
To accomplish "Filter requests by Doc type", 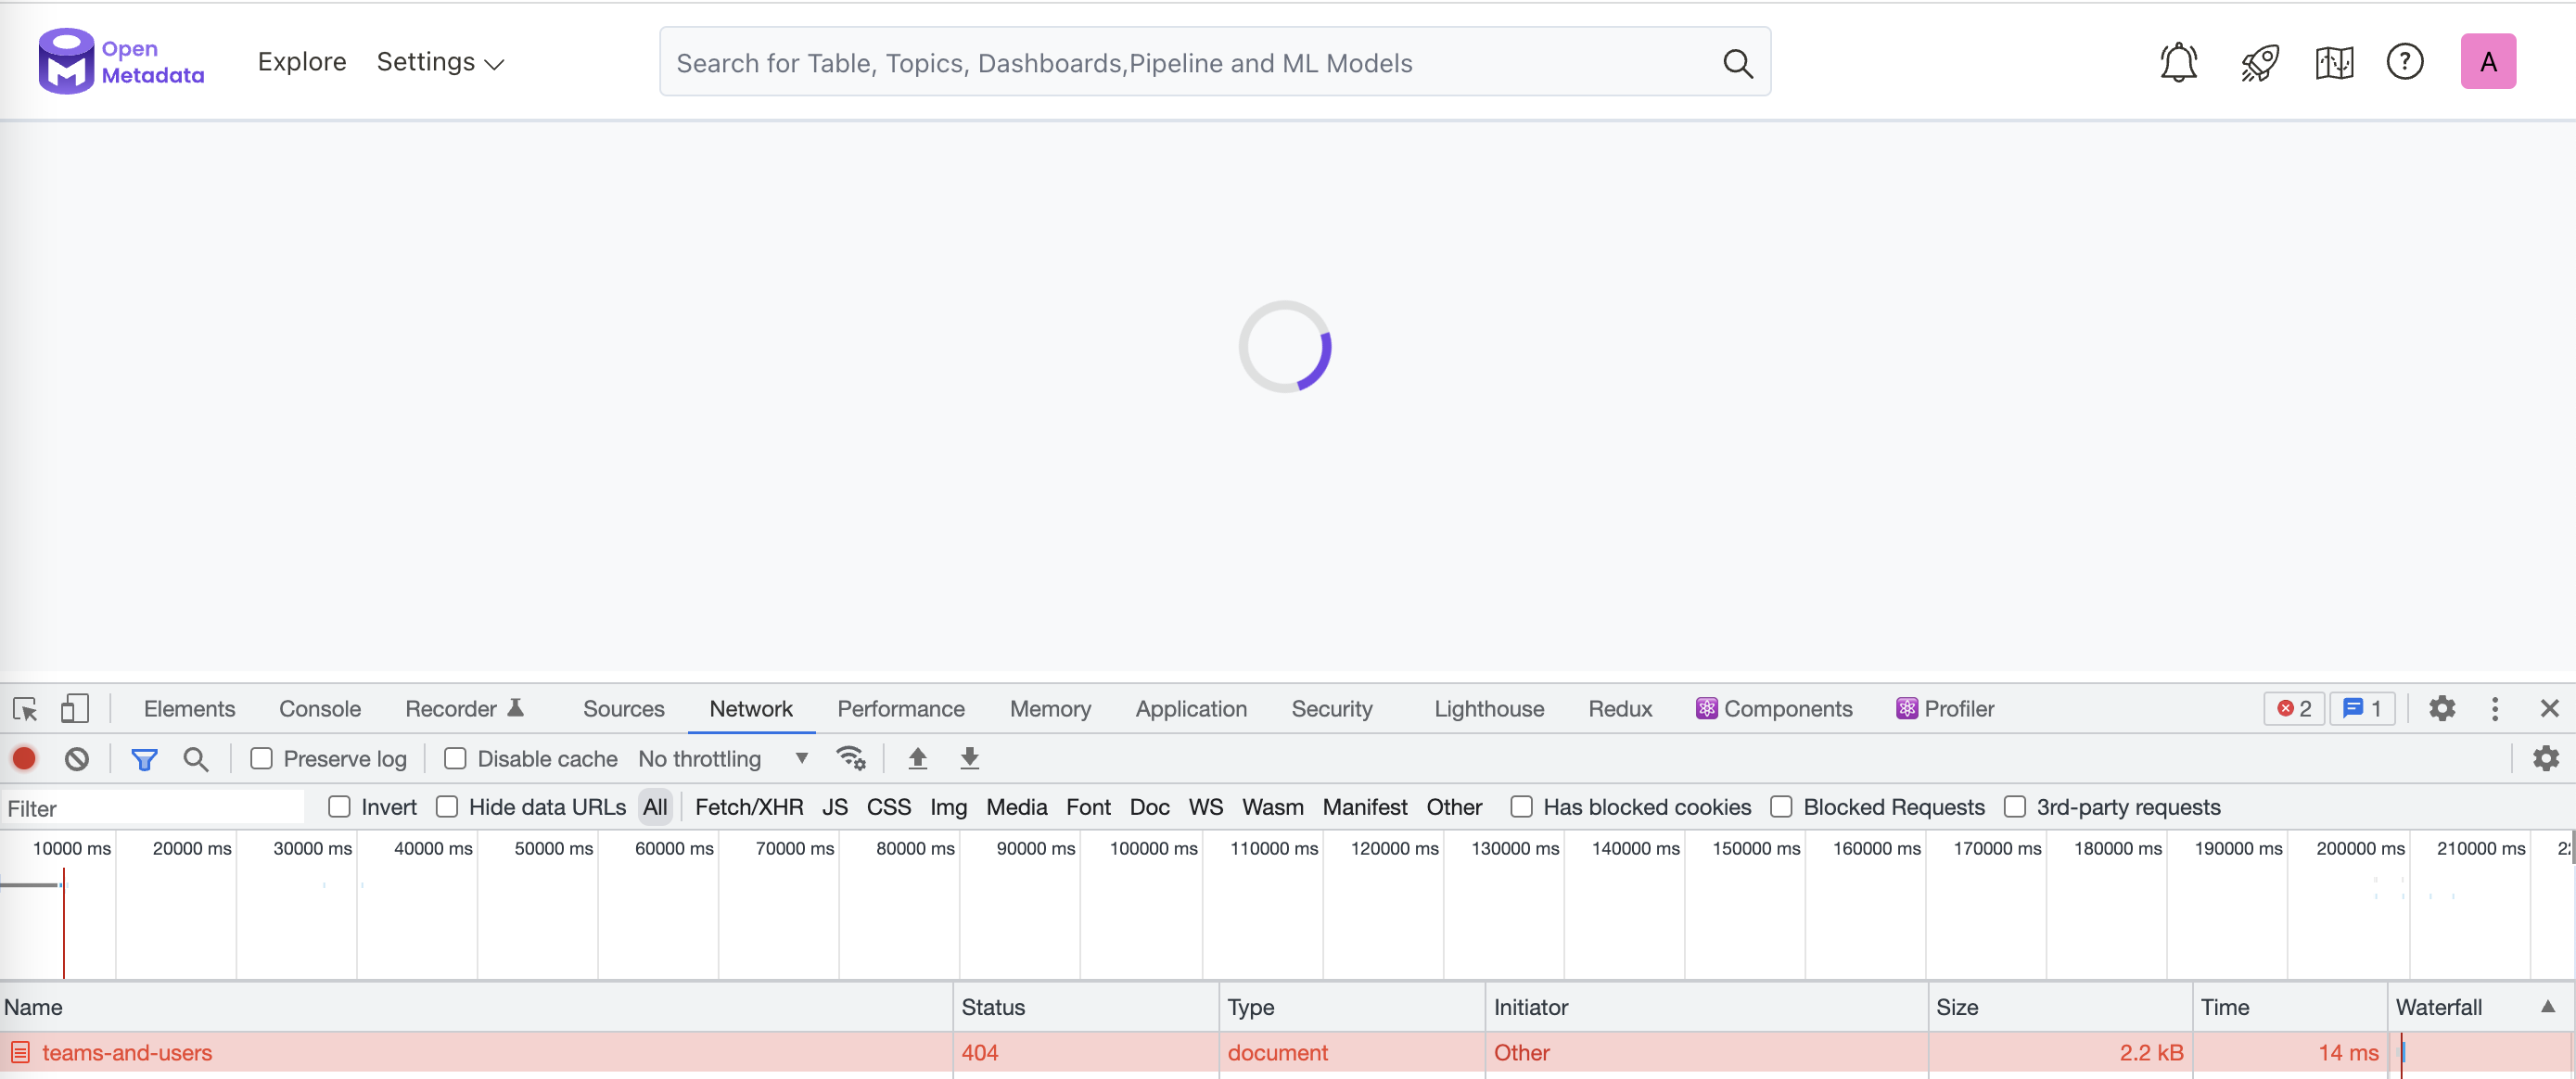I will point(1149,807).
